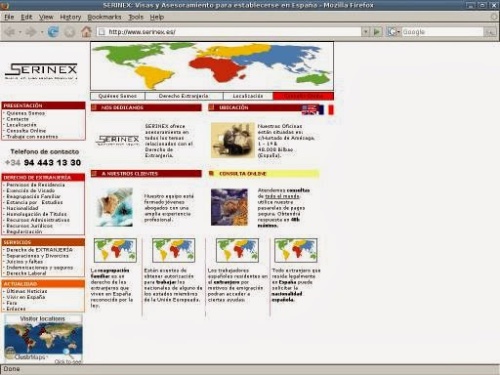This screenshot has height=375, width=500.
Task: Open the back button history dropdown
Action: tap(20, 32)
